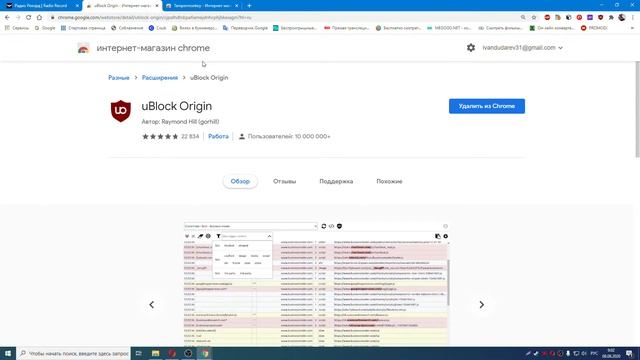
Task: Open the Сервисы apps bookmark
Action: tap(17, 28)
